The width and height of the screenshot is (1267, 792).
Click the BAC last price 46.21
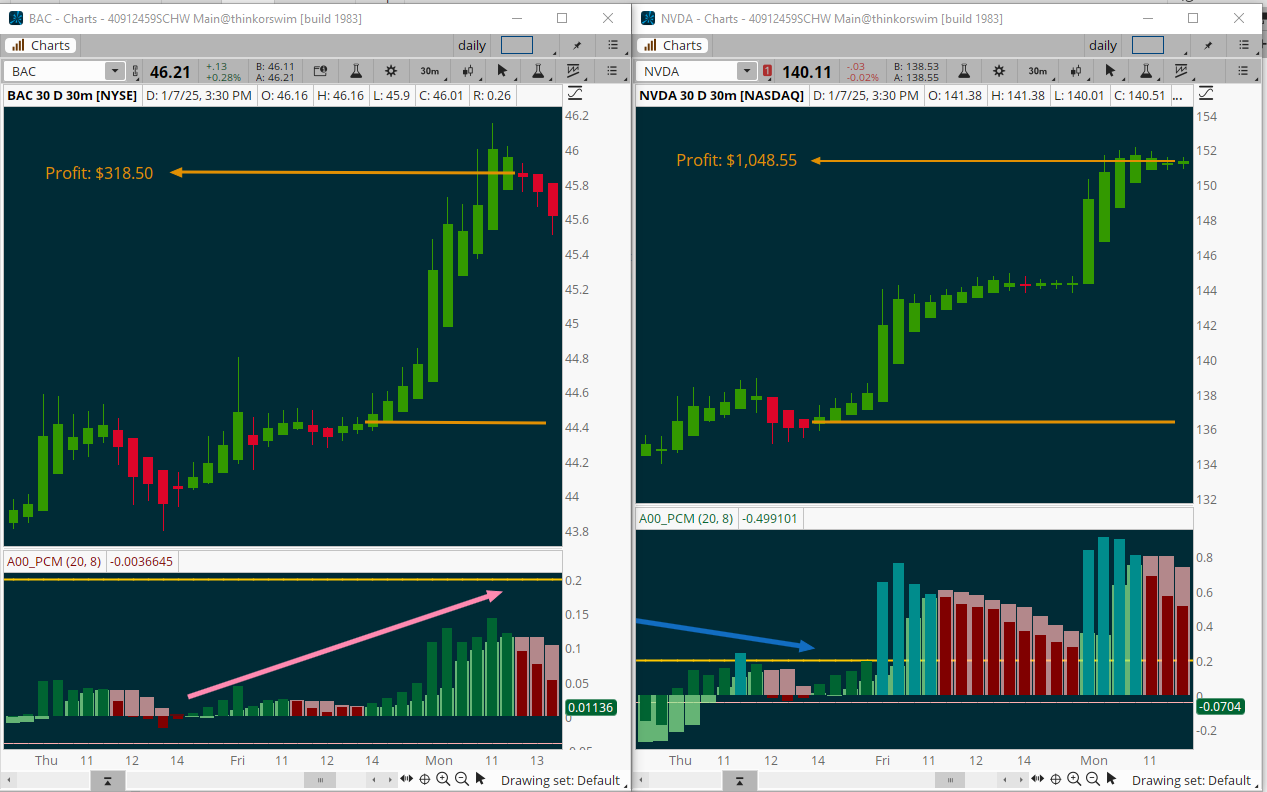170,72
